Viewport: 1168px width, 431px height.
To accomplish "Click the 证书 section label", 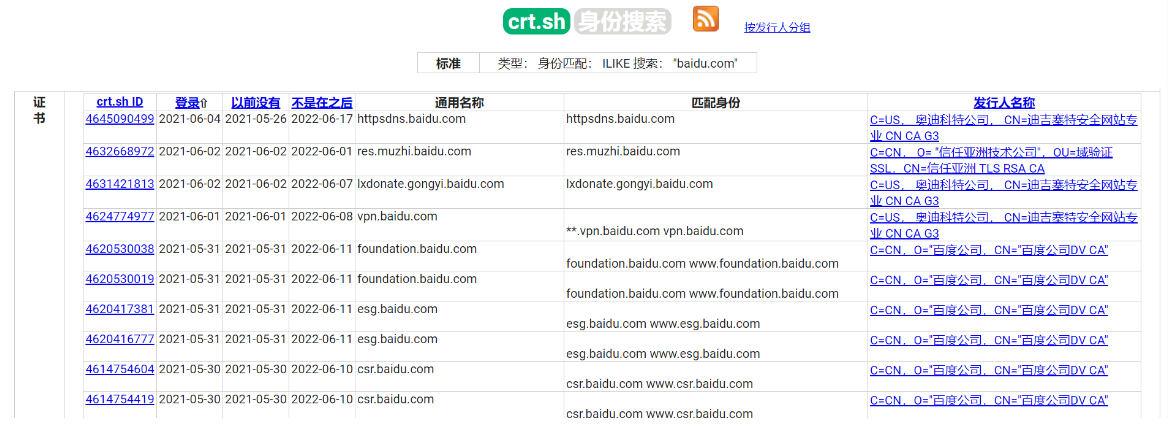I will (39, 110).
